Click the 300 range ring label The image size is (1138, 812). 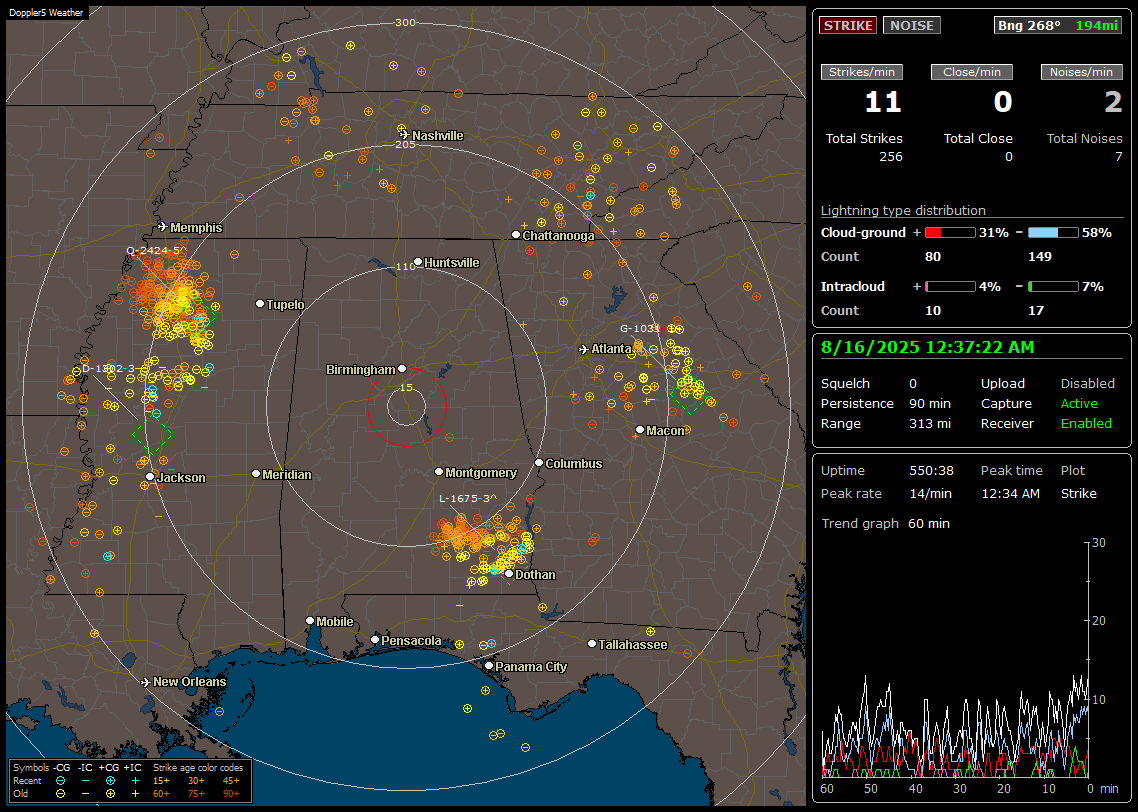[x=405, y=22]
